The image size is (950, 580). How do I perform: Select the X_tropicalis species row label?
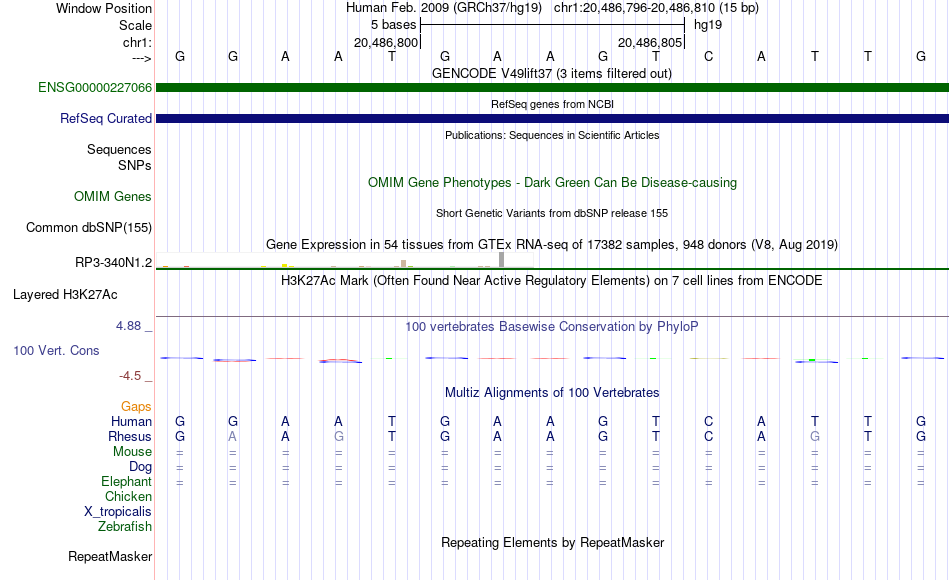pyautogui.click(x=118, y=512)
